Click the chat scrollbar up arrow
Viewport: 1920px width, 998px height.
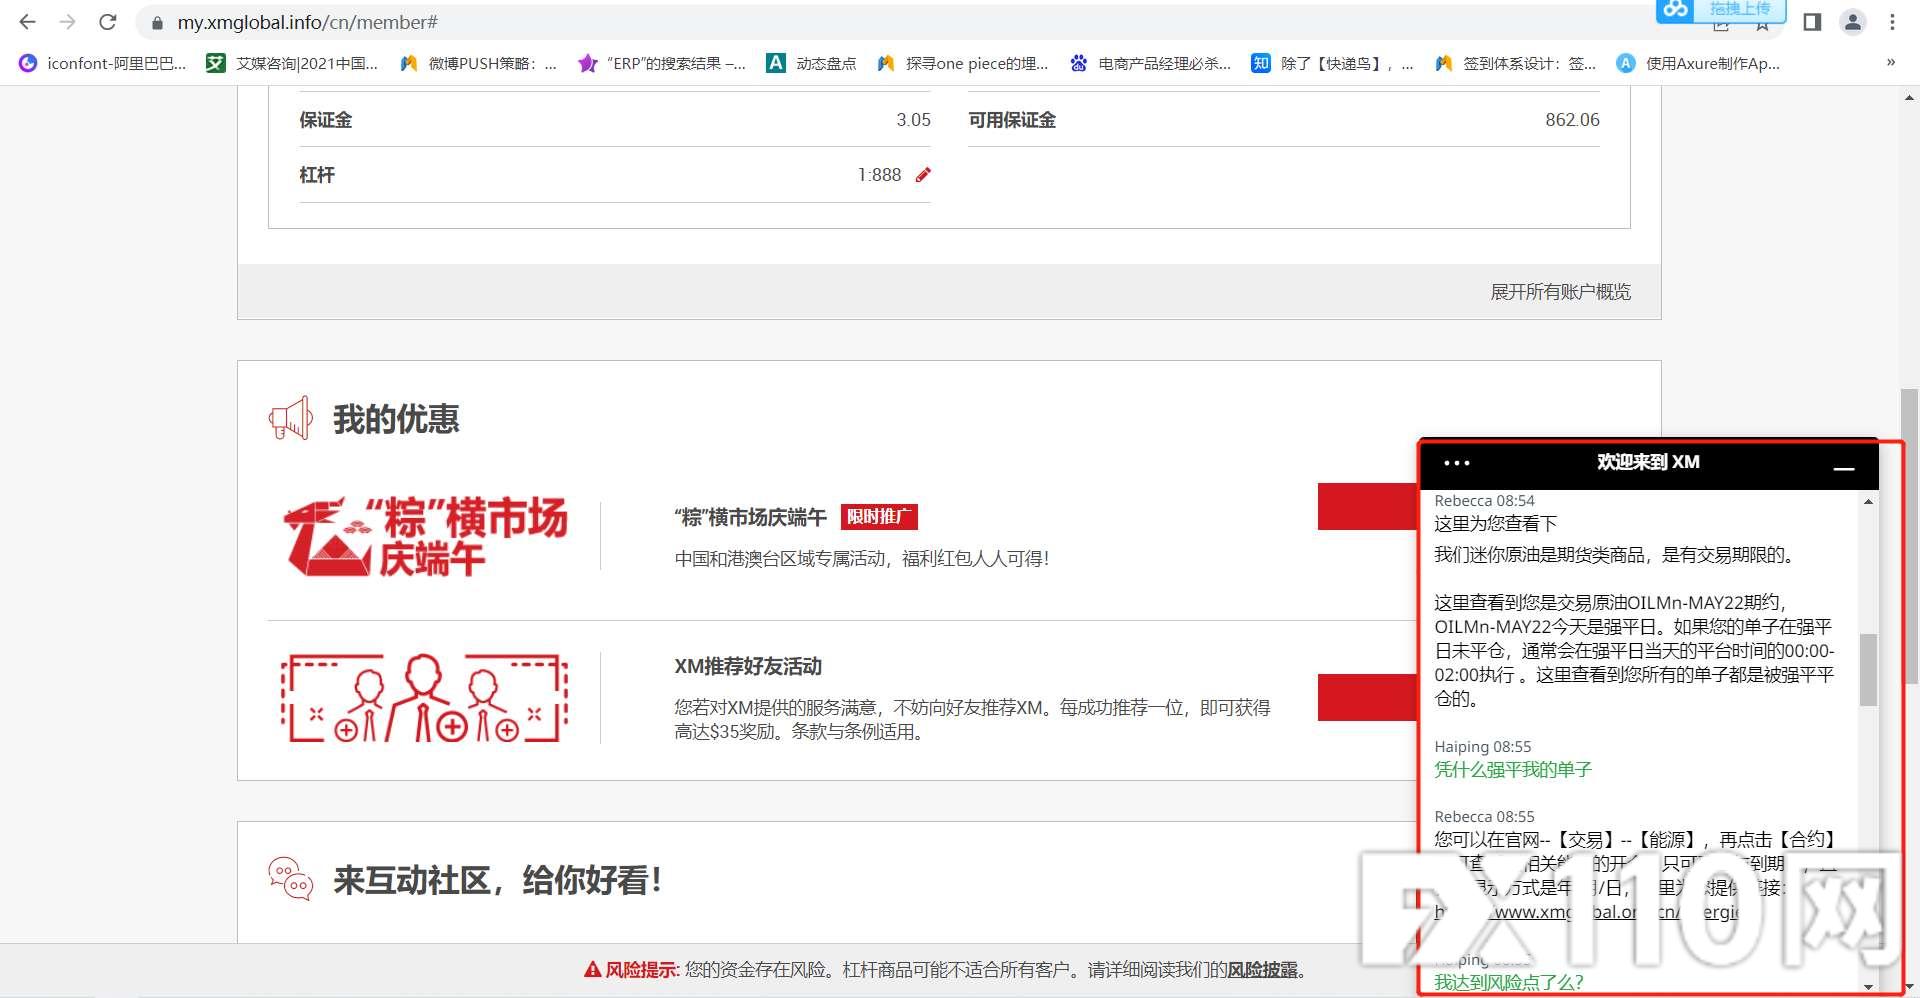[1868, 502]
